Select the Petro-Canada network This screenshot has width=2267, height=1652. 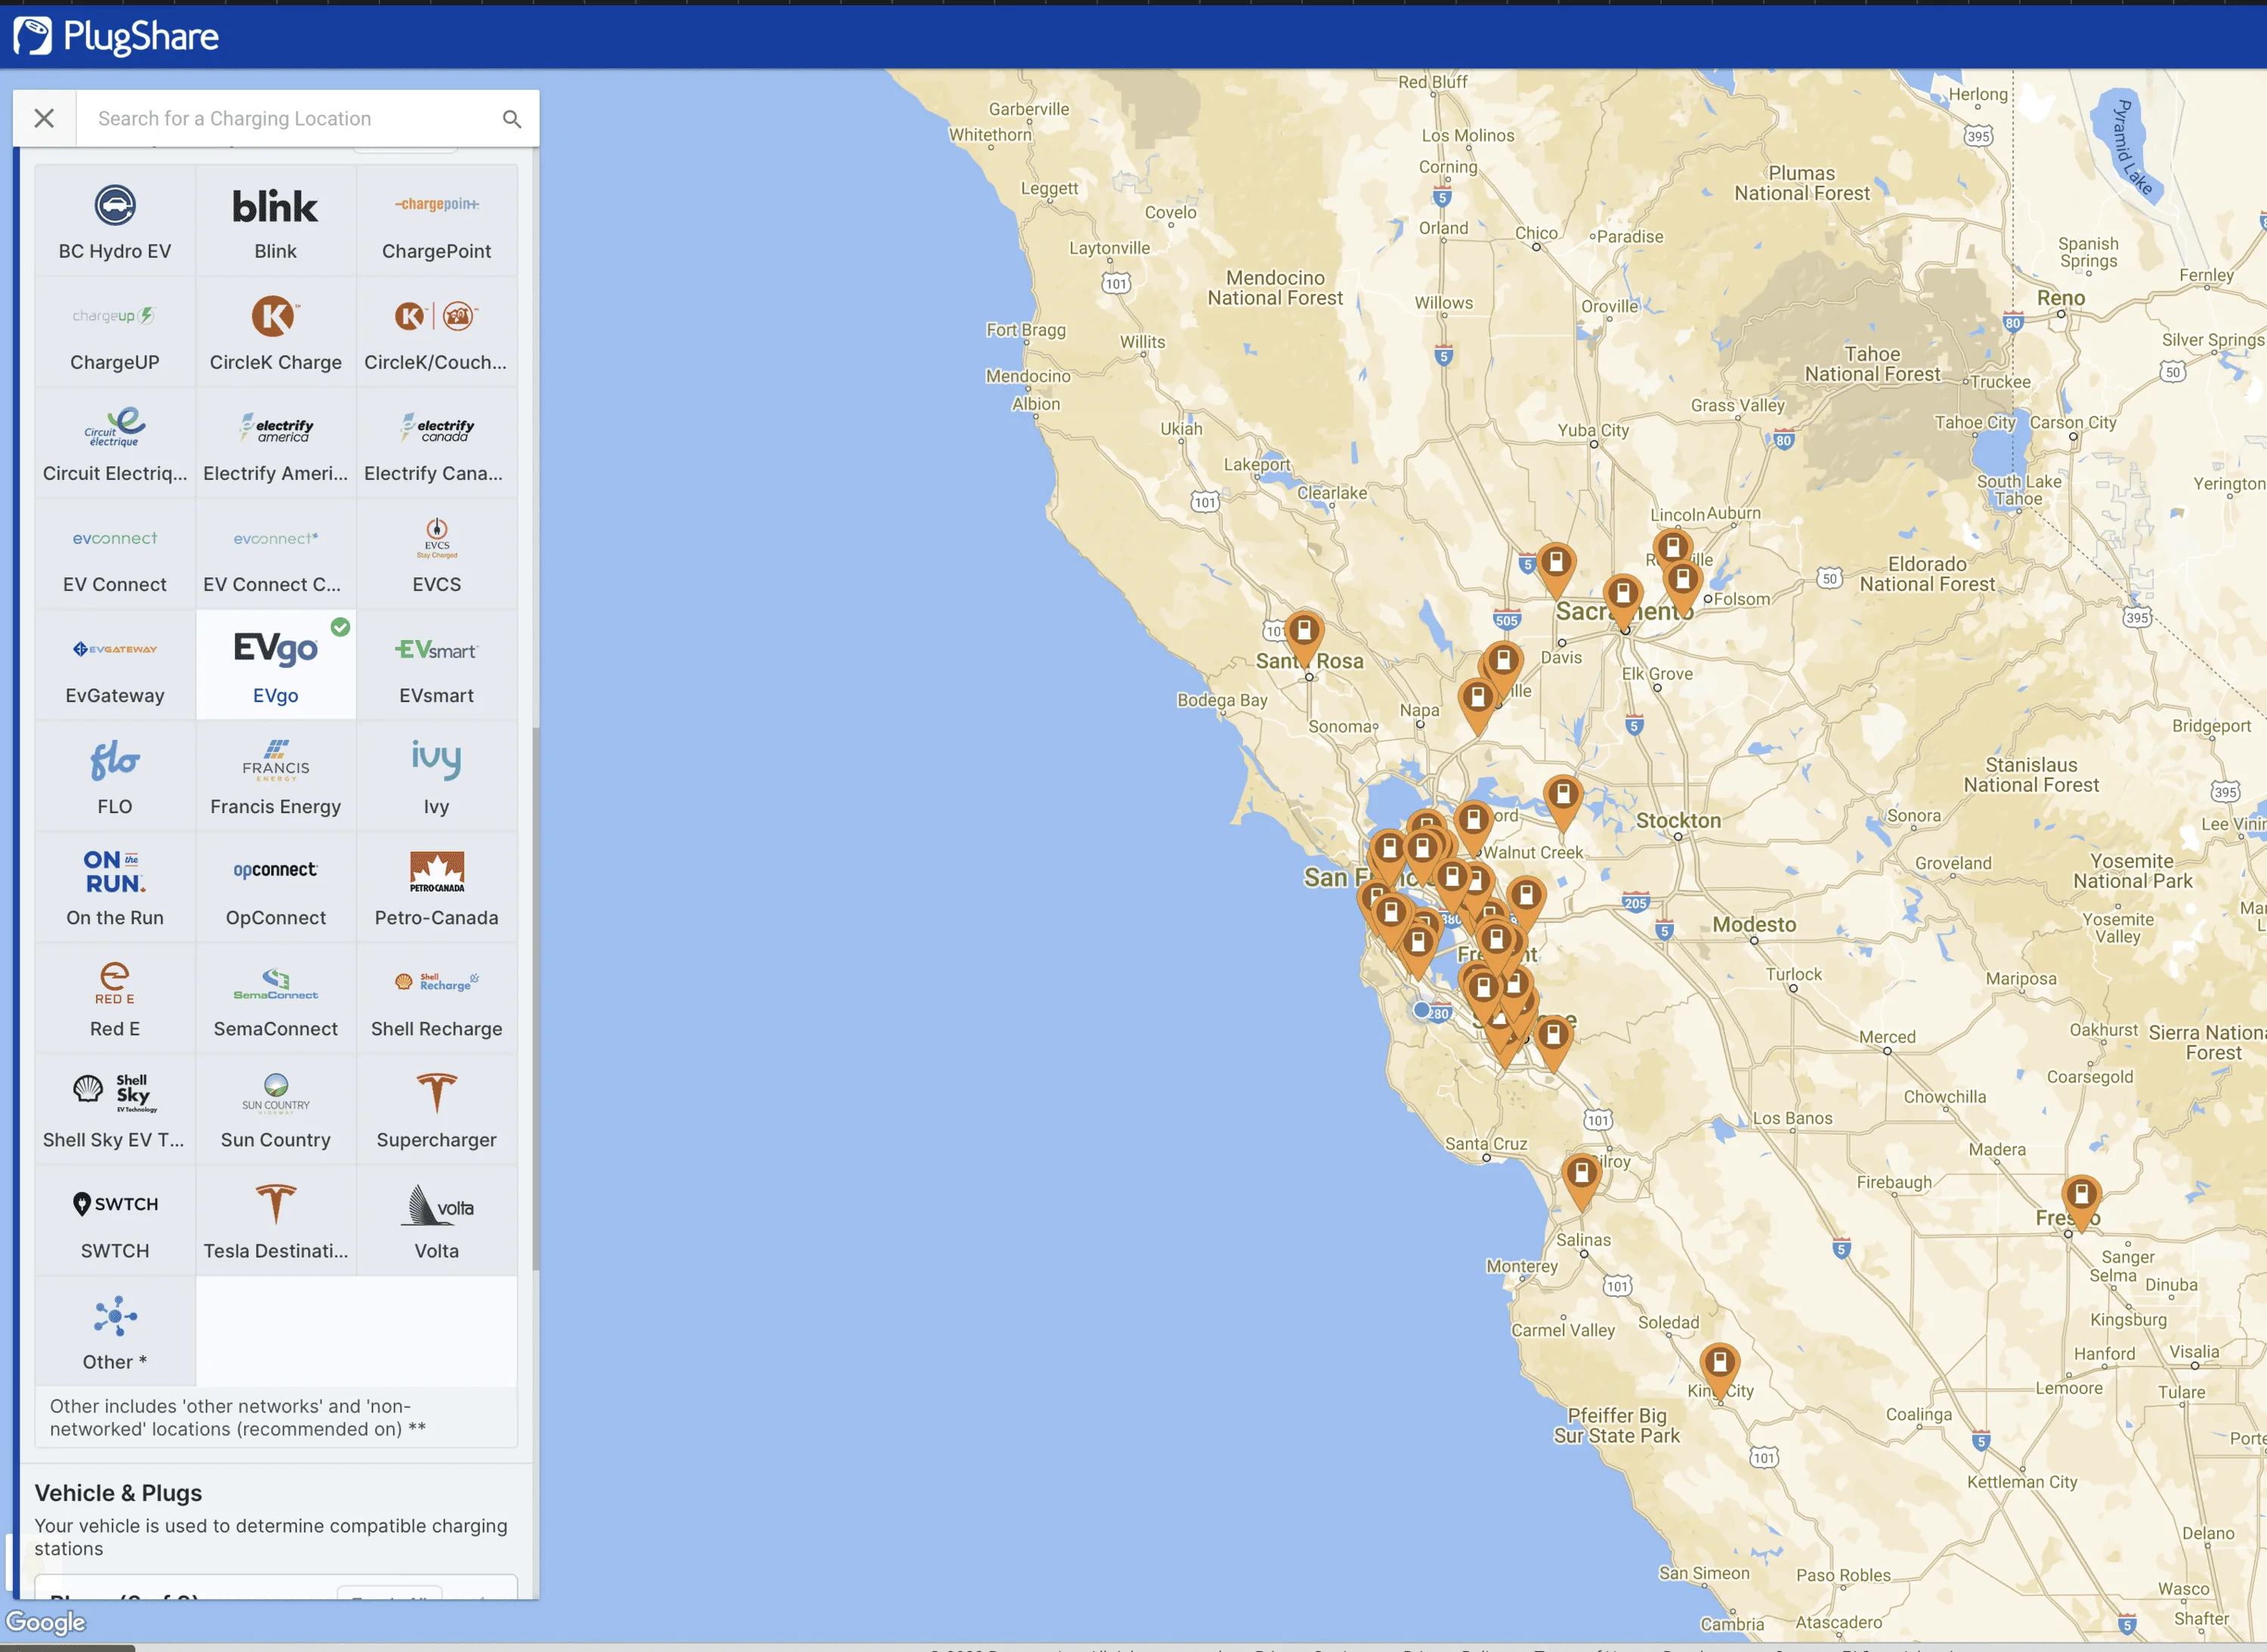coord(436,887)
